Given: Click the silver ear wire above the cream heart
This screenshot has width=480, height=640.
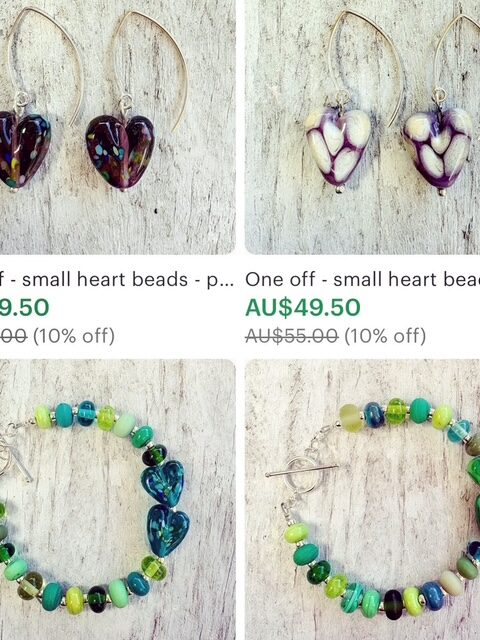Looking at the screenshot, I should point(367,65).
